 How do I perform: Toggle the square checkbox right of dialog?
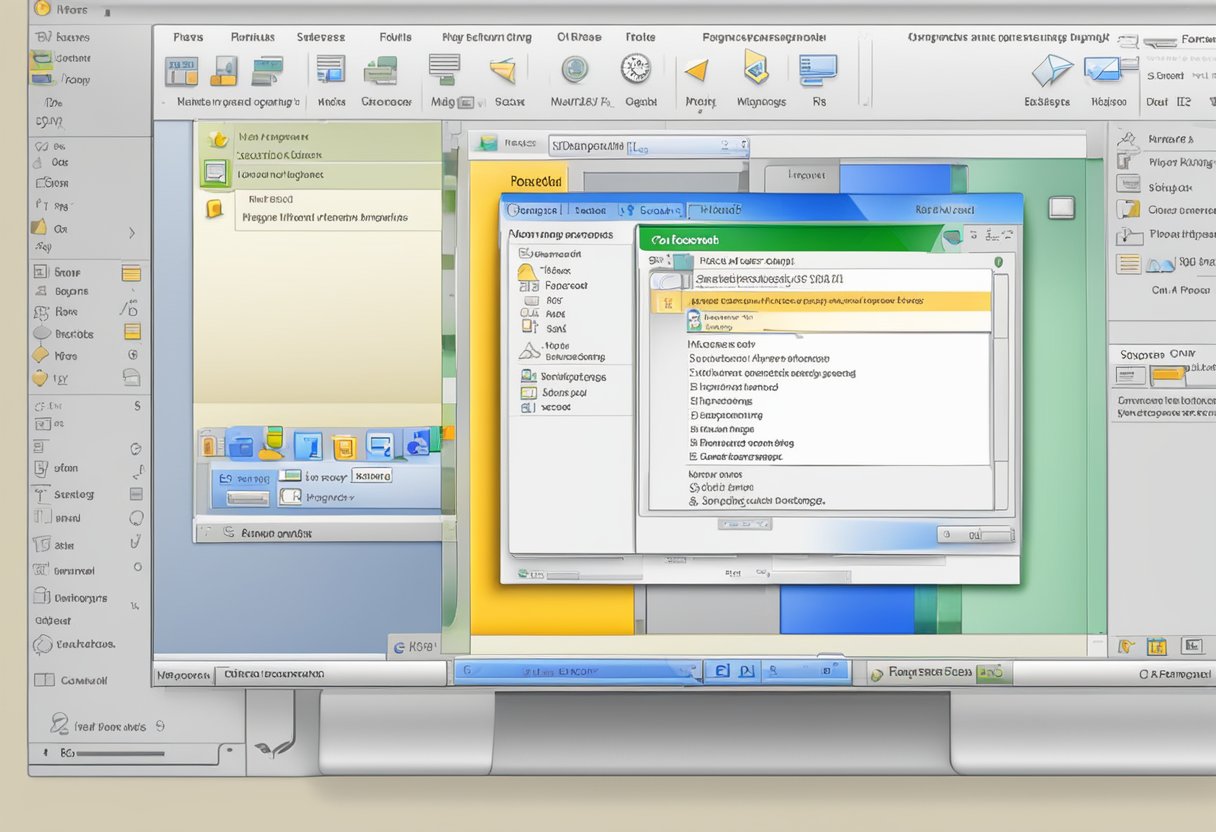point(1061,207)
